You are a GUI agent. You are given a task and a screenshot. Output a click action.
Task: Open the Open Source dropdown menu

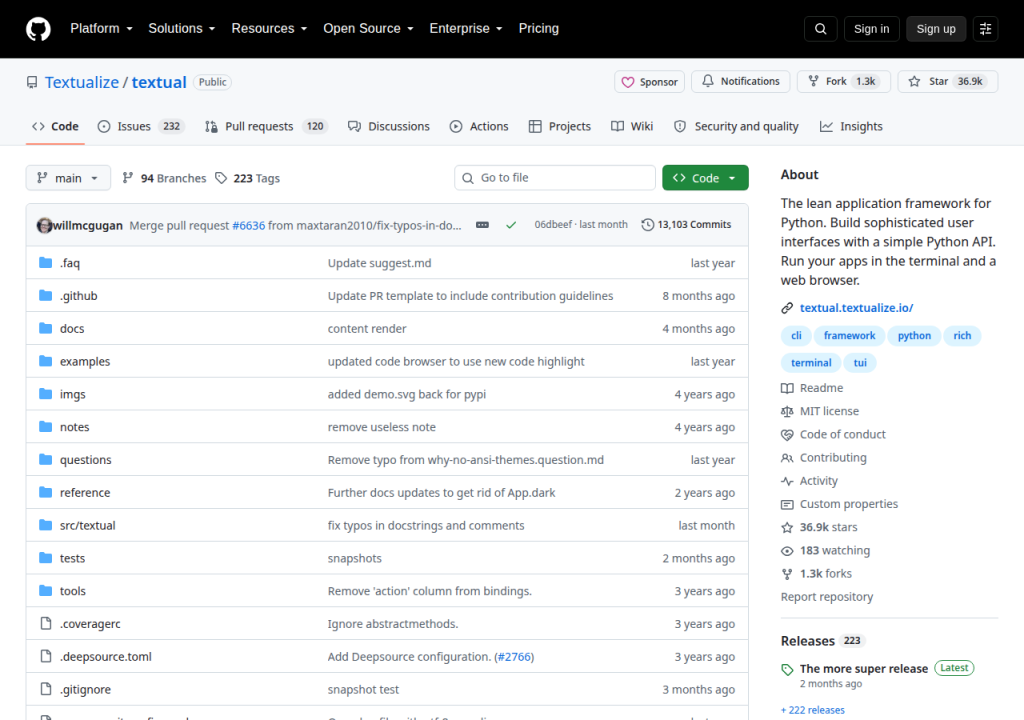(x=368, y=29)
